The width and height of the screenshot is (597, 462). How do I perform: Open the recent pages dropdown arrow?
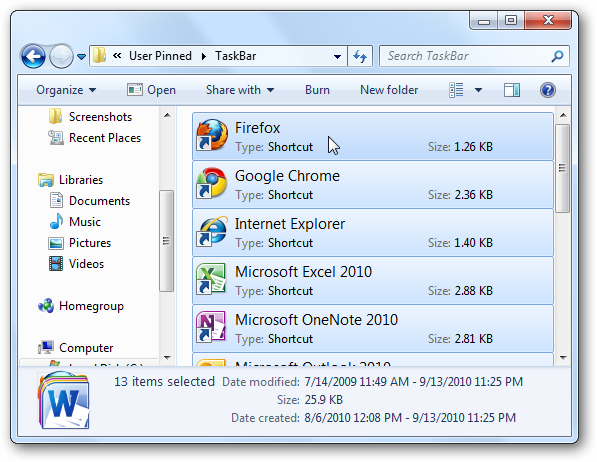coord(81,57)
